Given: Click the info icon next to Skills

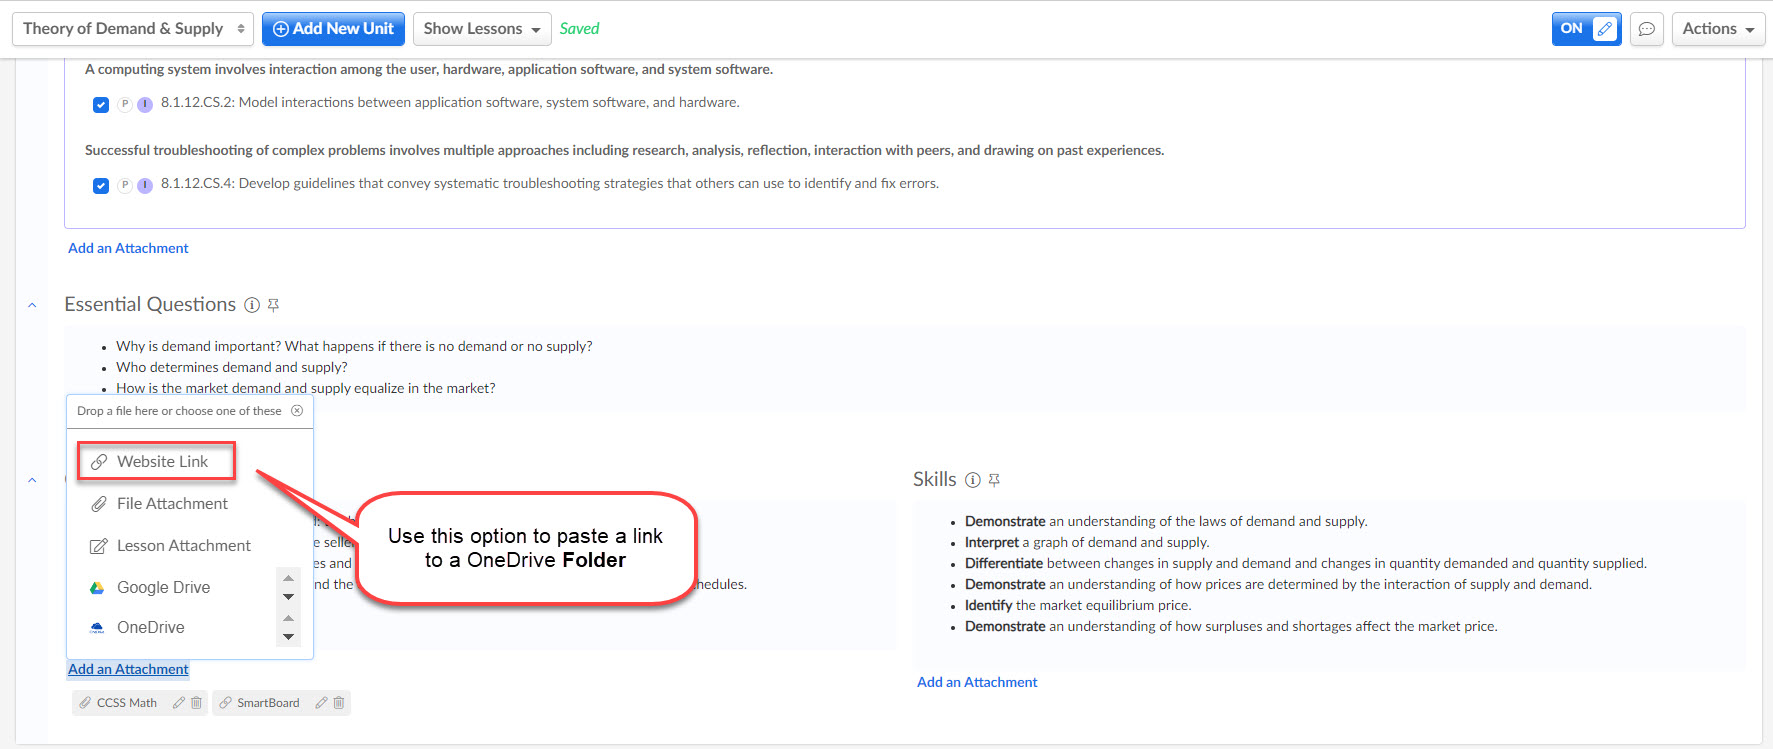Looking at the screenshot, I should (x=972, y=480).
